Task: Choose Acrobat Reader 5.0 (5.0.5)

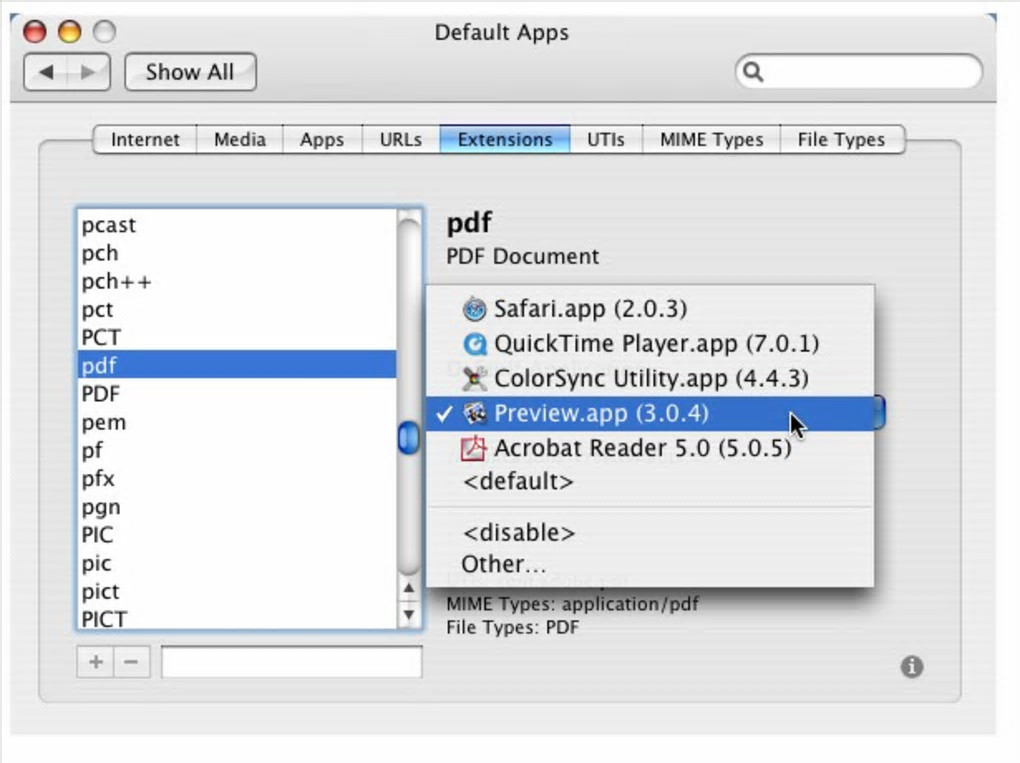Action: 650,448
